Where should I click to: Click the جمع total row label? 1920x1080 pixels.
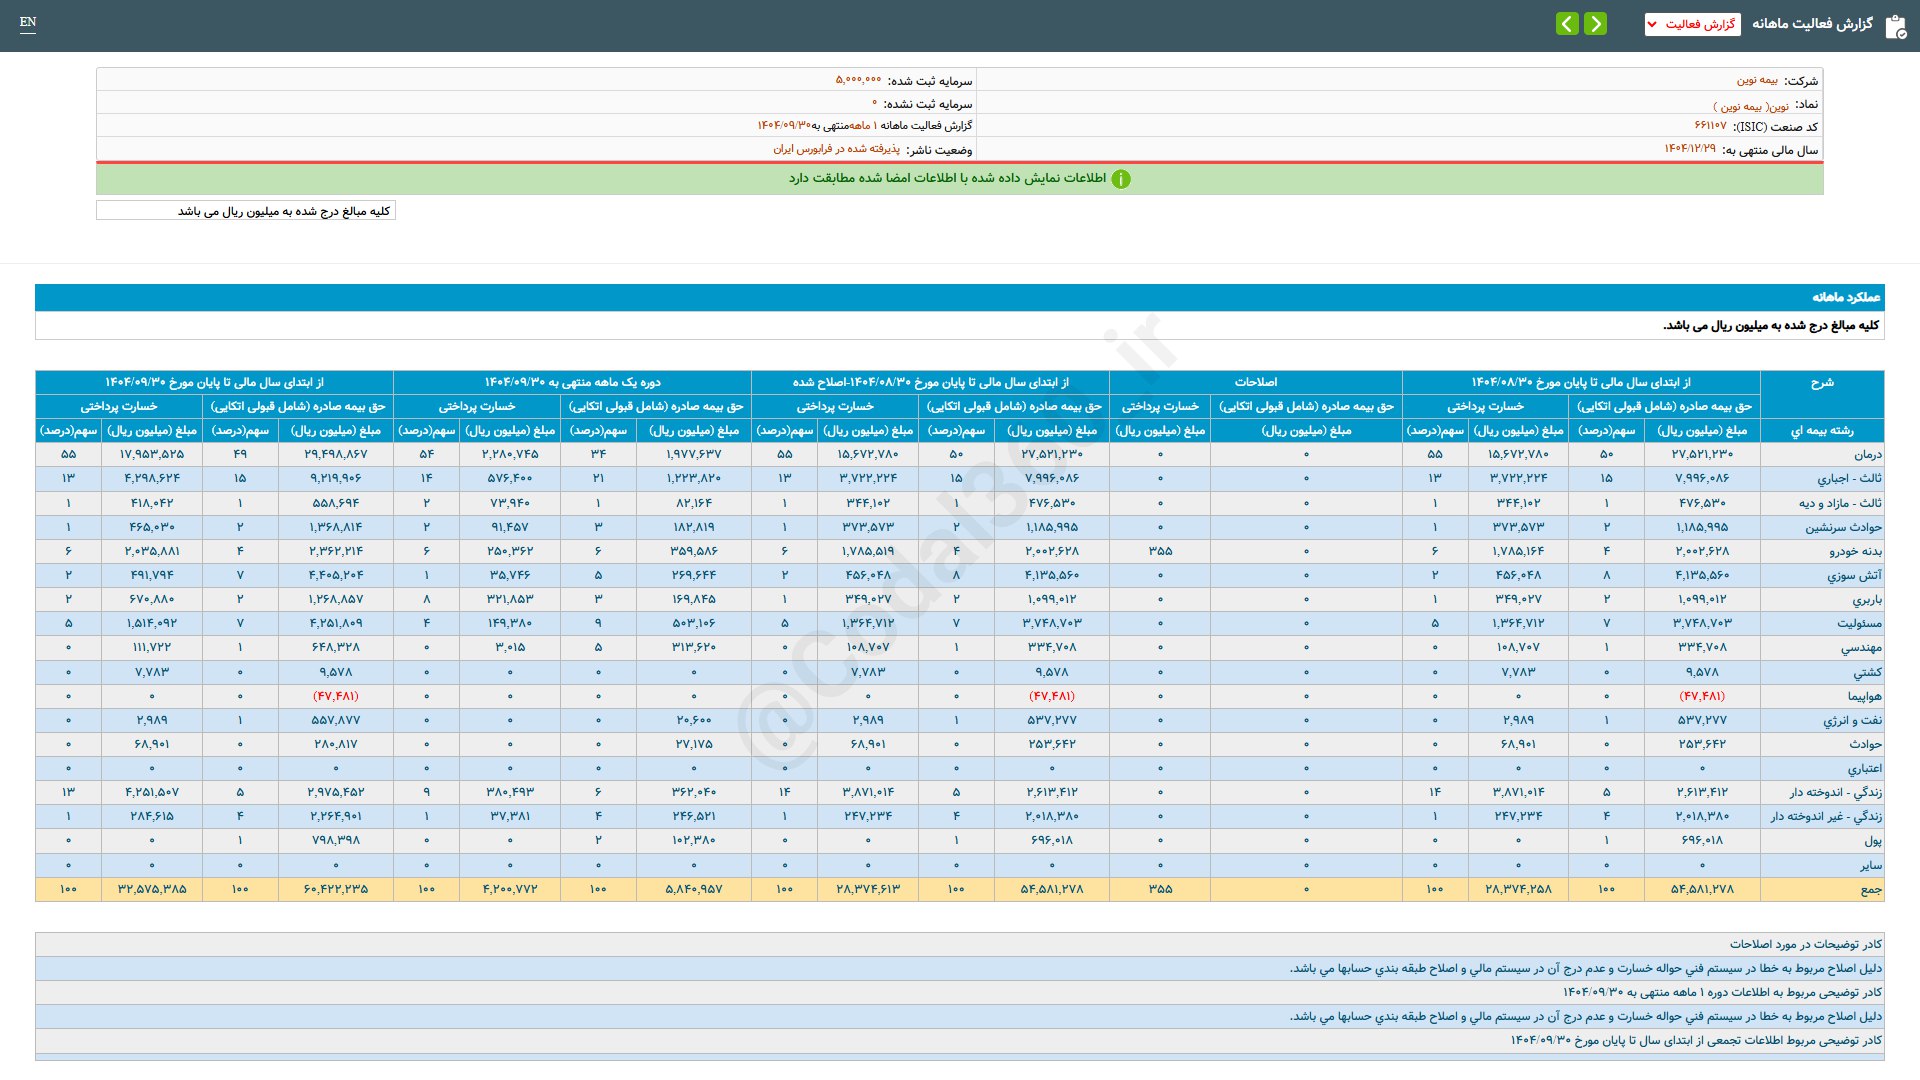click(x=1870, y=889)
